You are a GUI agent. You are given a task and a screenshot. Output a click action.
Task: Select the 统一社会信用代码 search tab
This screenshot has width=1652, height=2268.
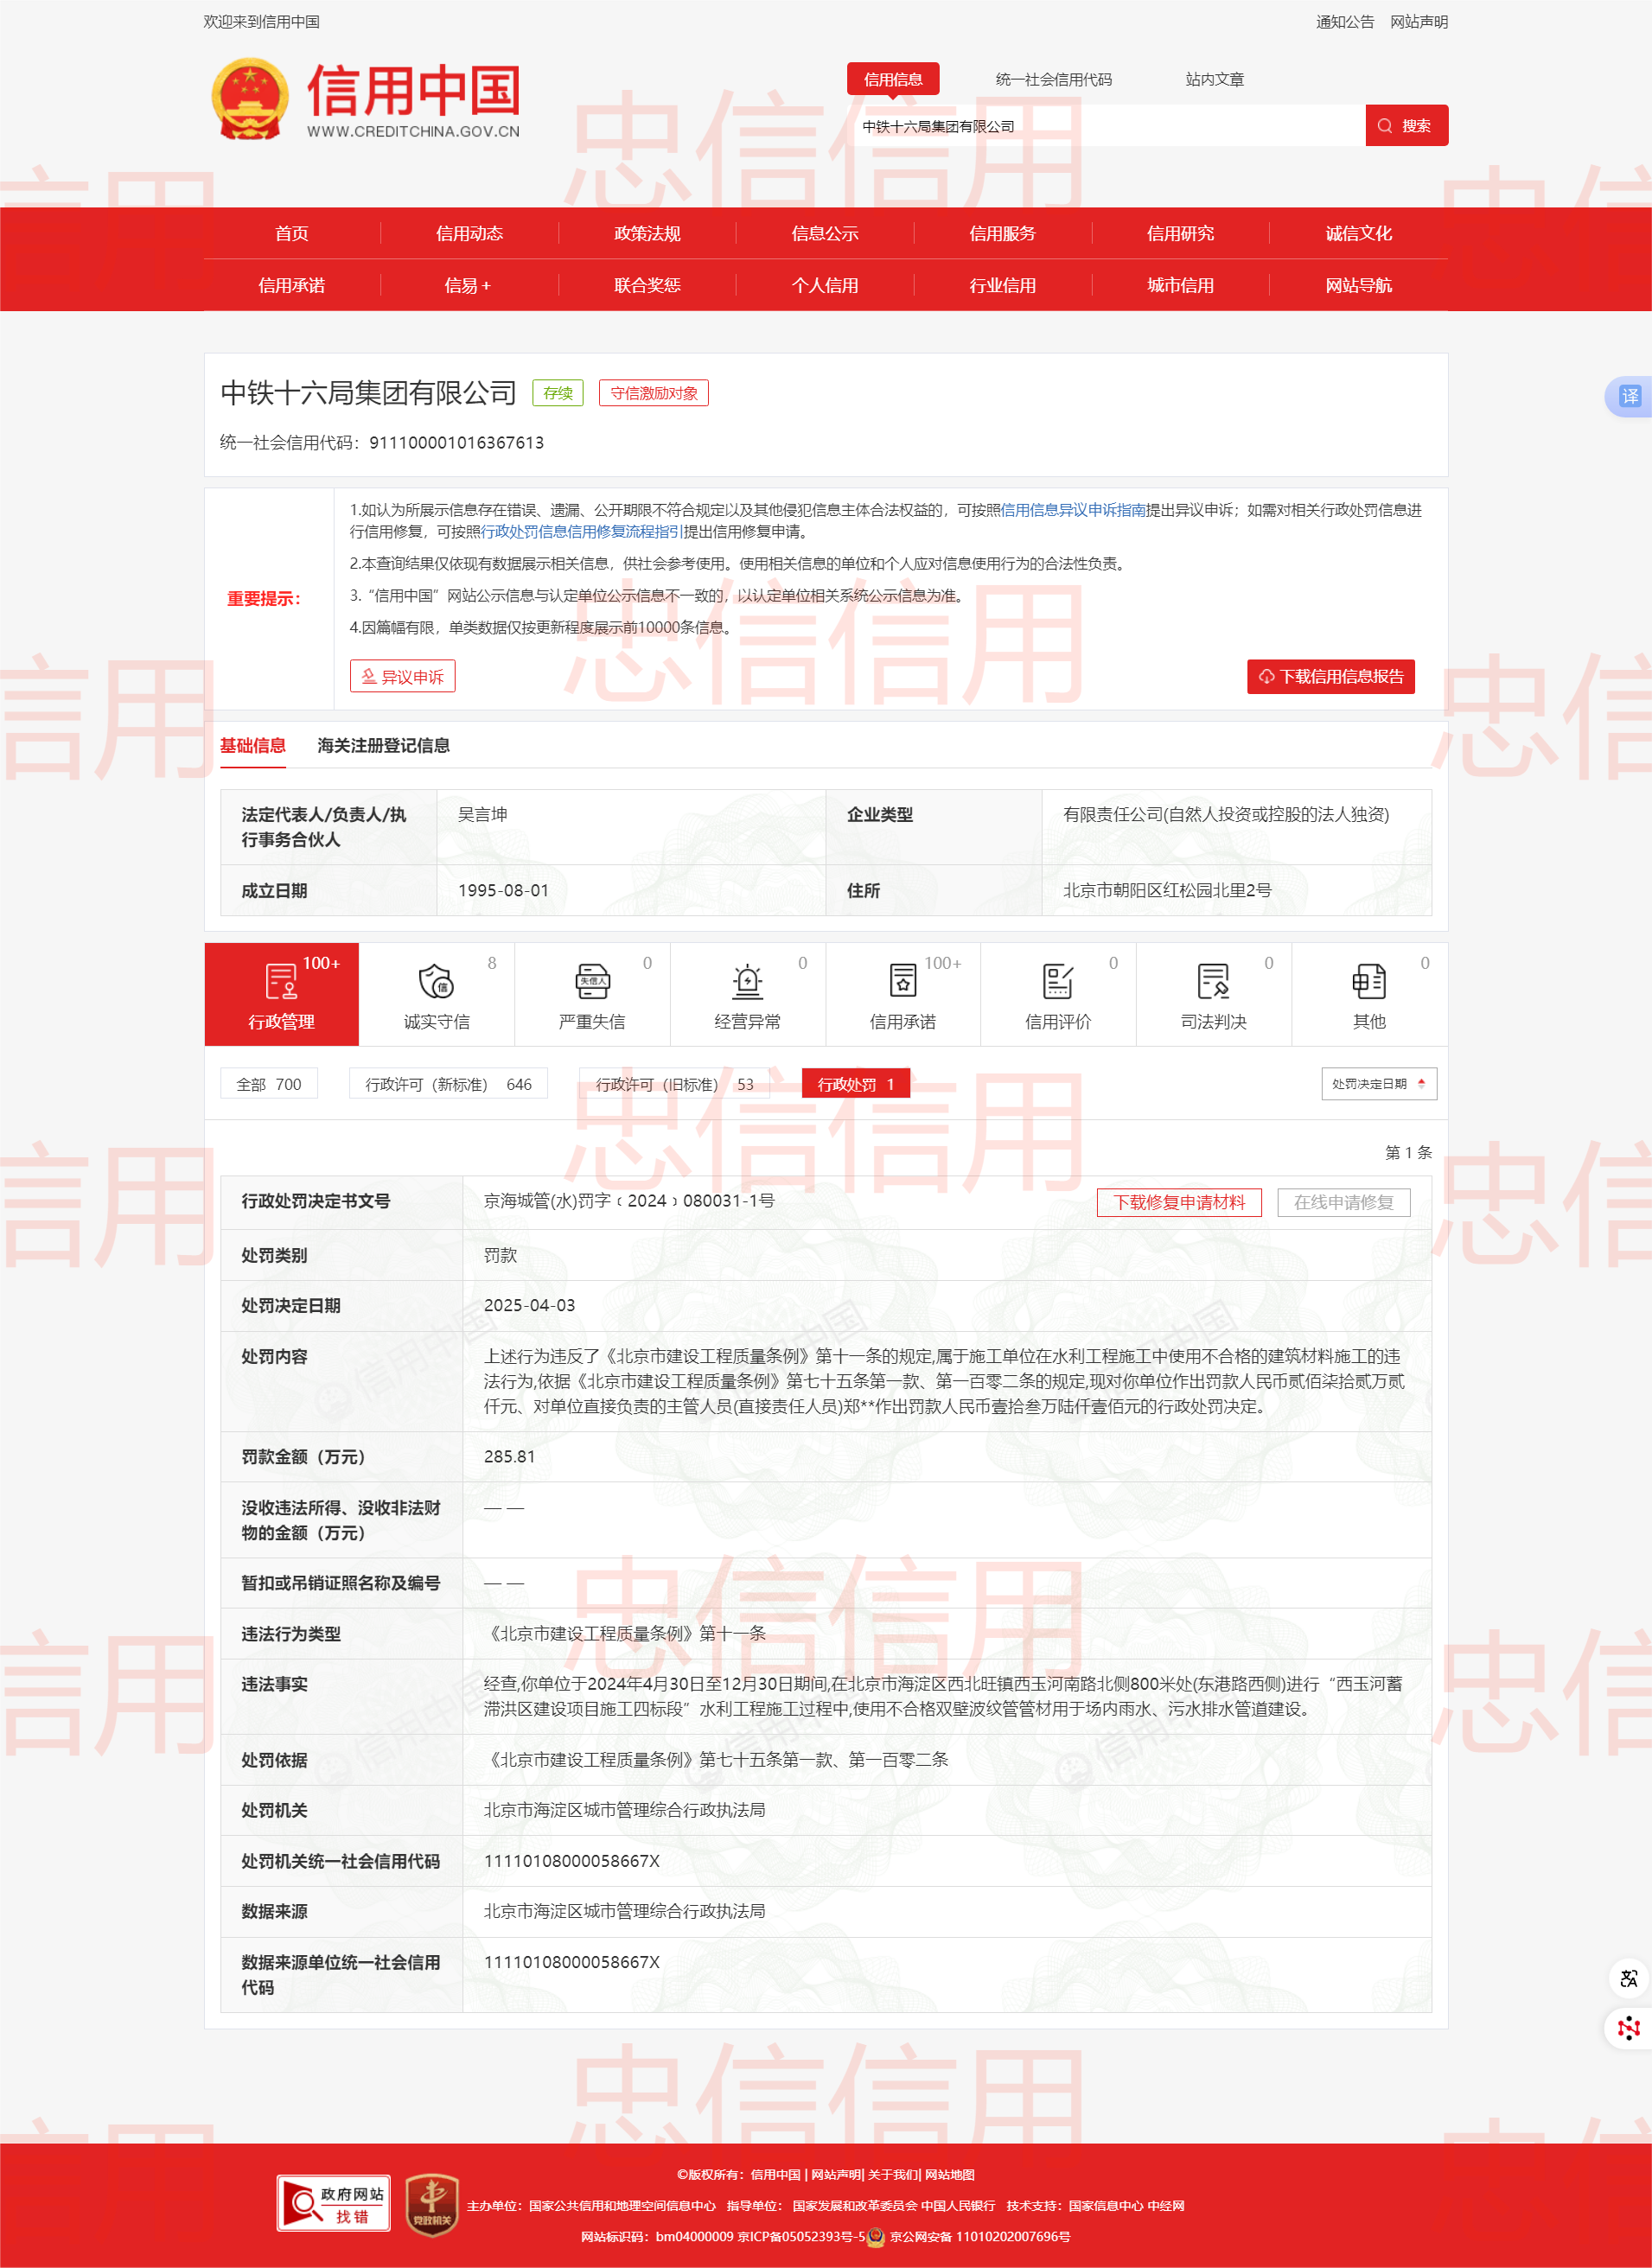(1053, 79)
